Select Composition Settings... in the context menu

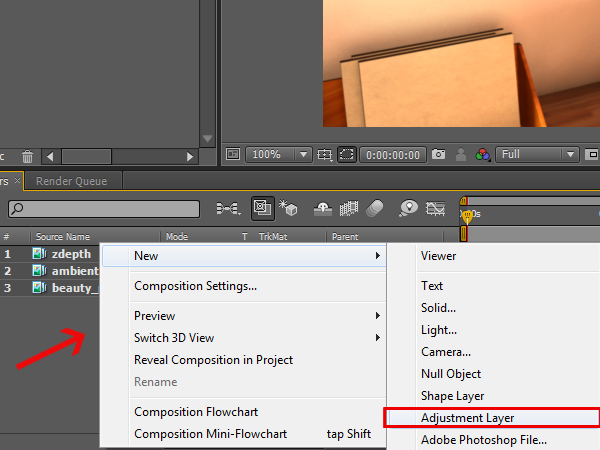(x=195, y=286)
